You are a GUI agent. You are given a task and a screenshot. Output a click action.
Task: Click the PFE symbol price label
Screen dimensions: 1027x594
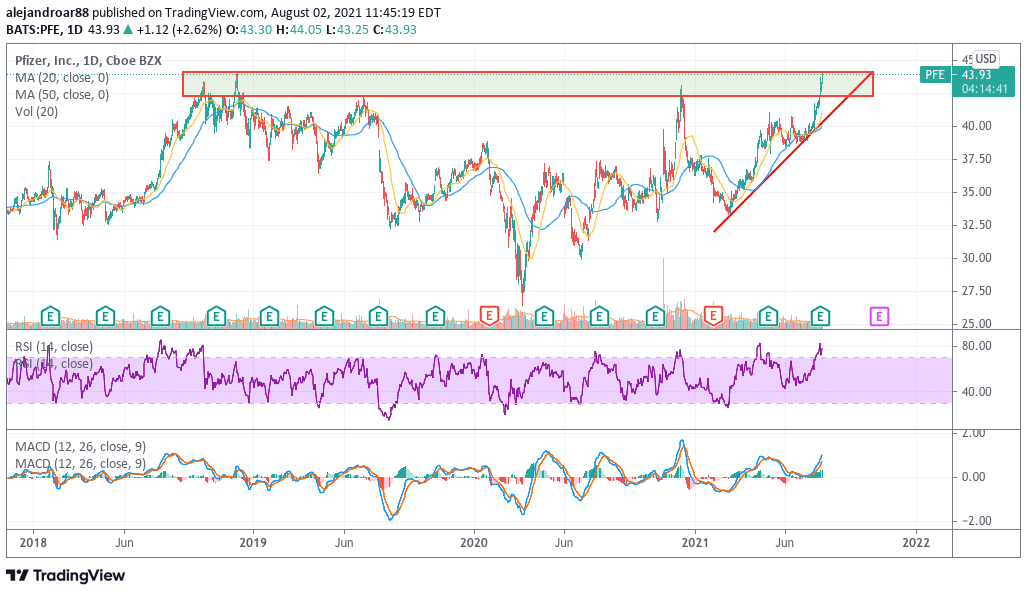point(935,75)
